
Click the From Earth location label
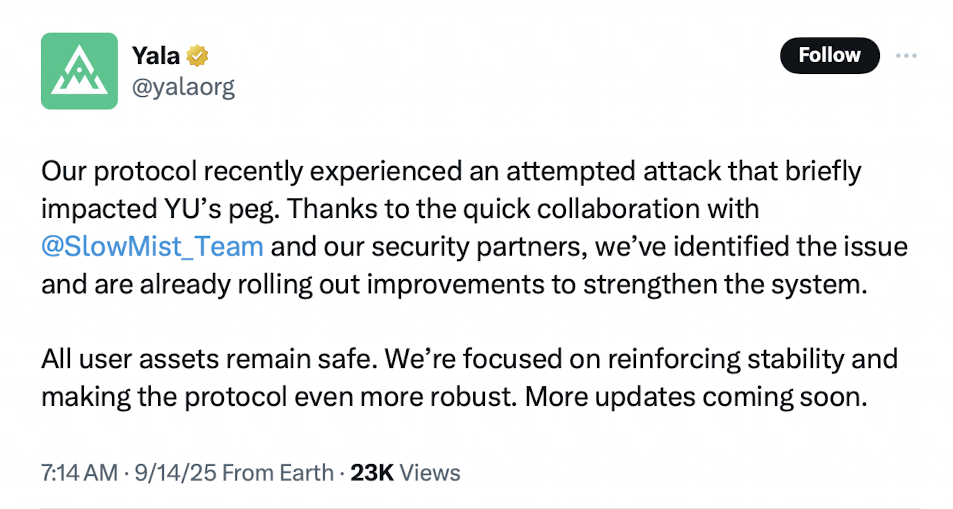pos(278,473)
